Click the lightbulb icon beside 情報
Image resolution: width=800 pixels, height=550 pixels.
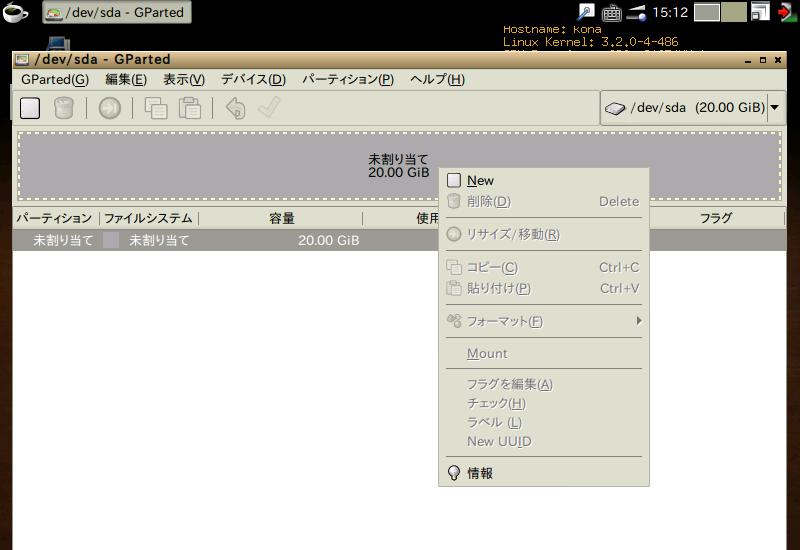pos(454,473)
